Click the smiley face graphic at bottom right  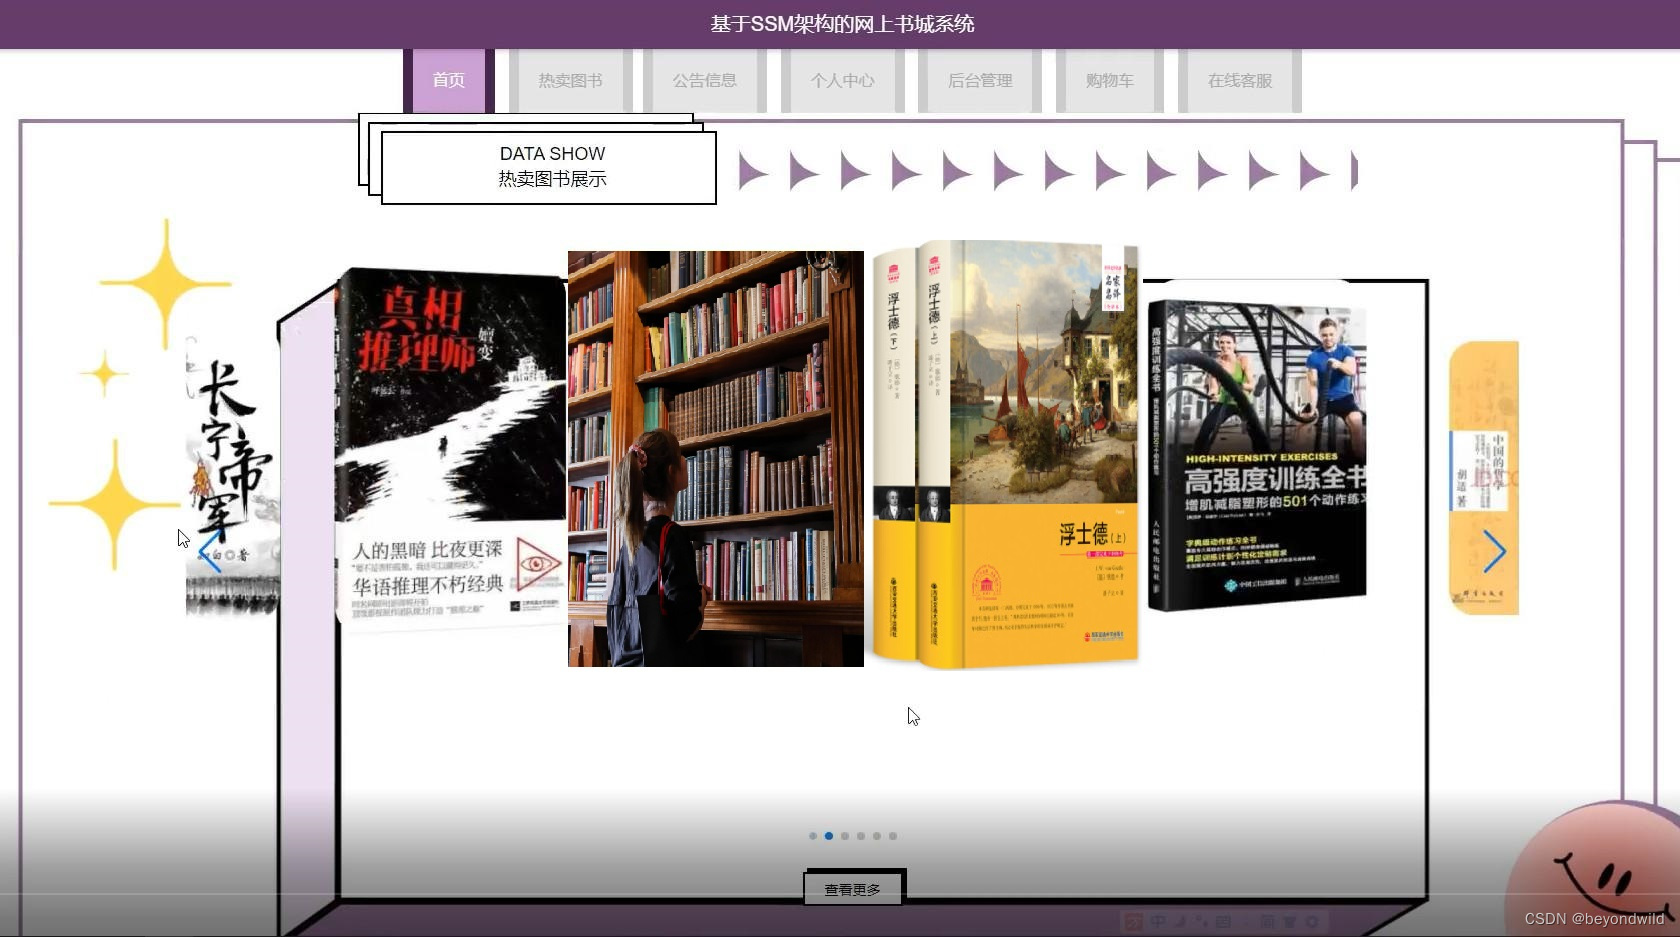[1600, 880]
